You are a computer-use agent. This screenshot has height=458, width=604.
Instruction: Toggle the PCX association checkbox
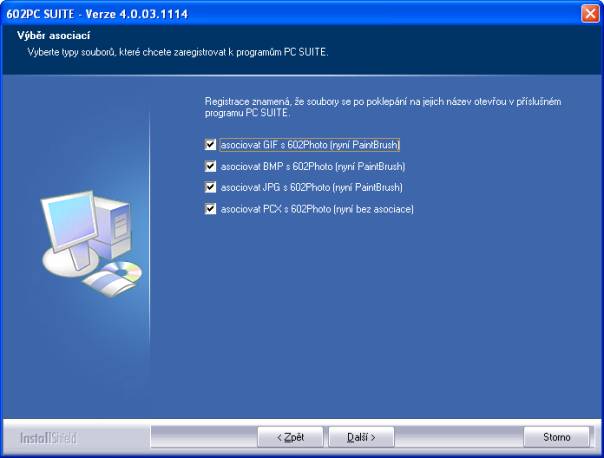[x=210, y=209]
